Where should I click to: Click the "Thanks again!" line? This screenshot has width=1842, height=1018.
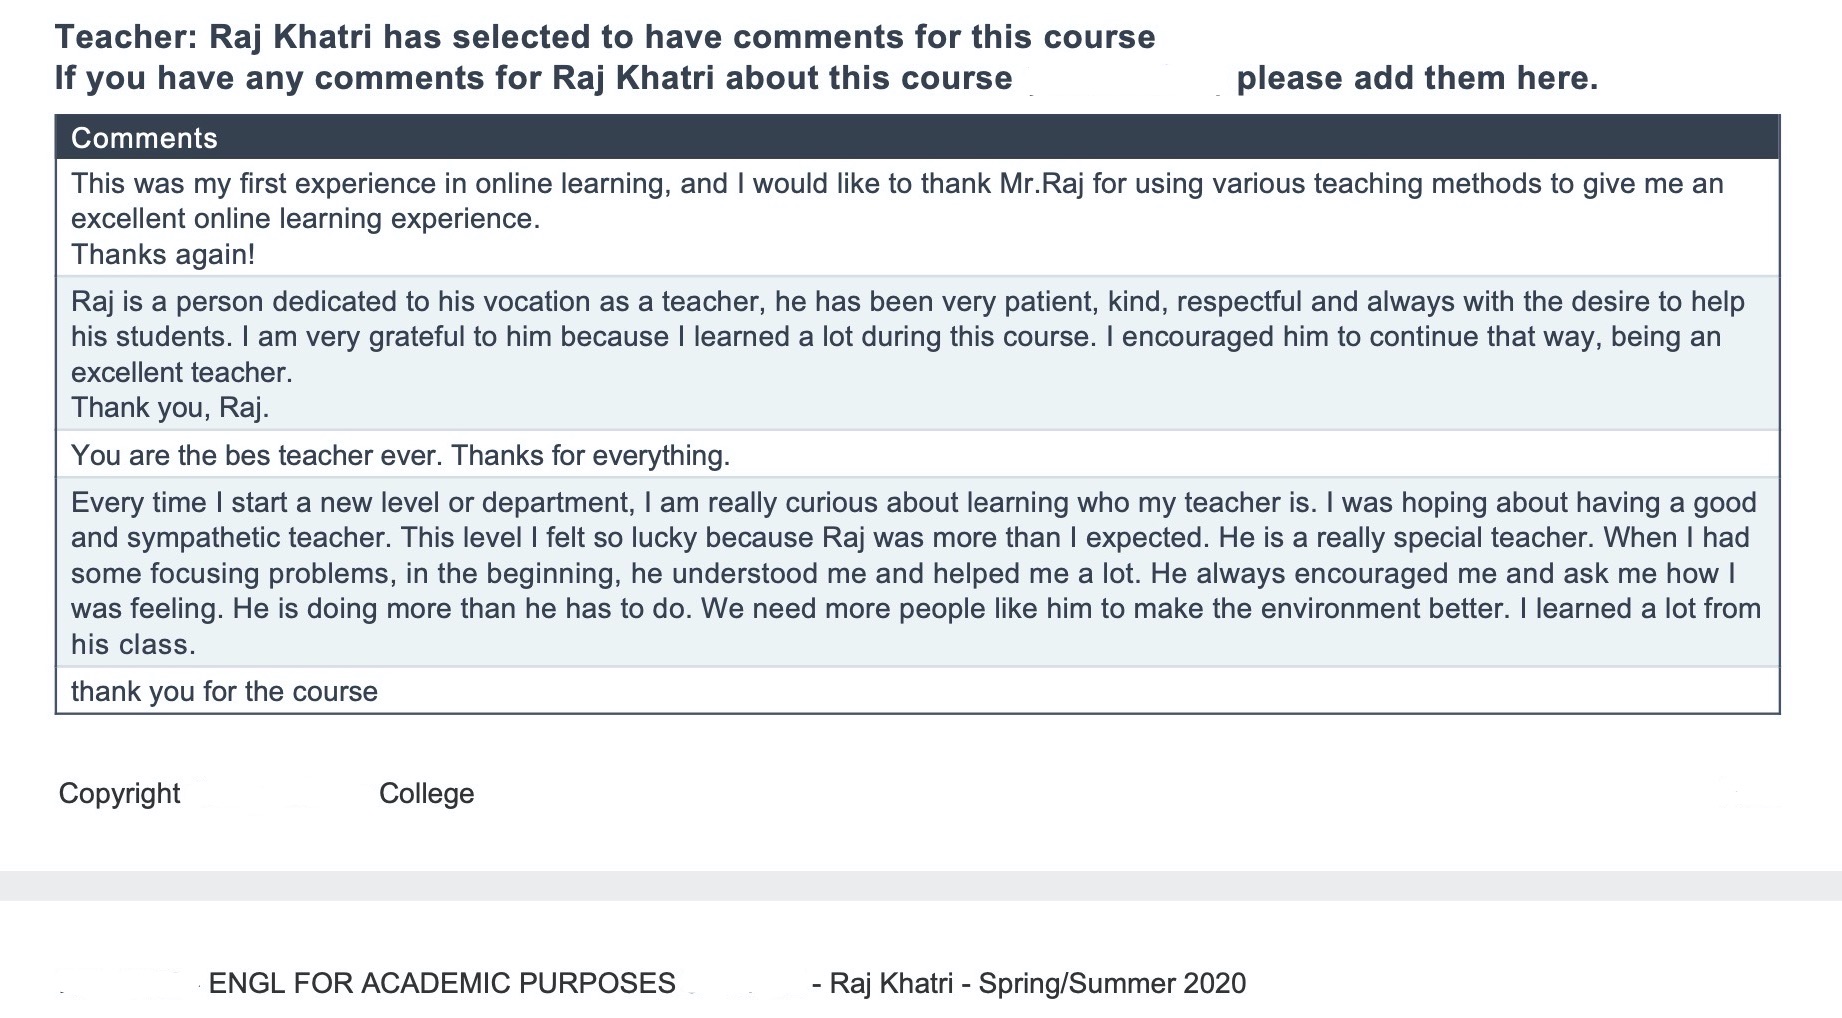[x=163, y=255]
